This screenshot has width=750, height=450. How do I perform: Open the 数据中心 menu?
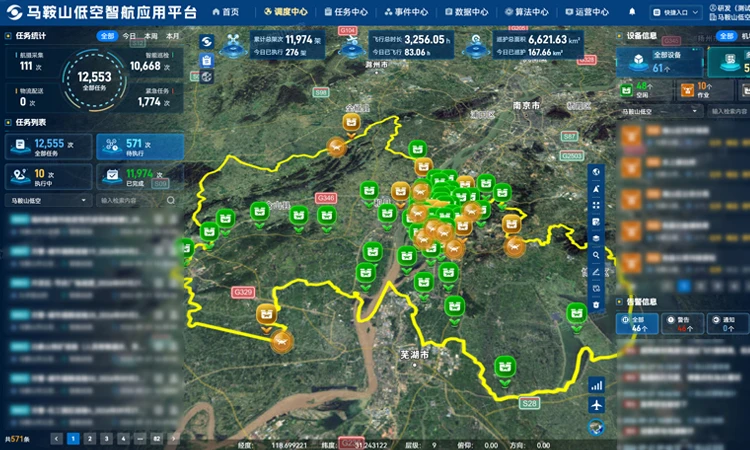[x=467, y=11]
